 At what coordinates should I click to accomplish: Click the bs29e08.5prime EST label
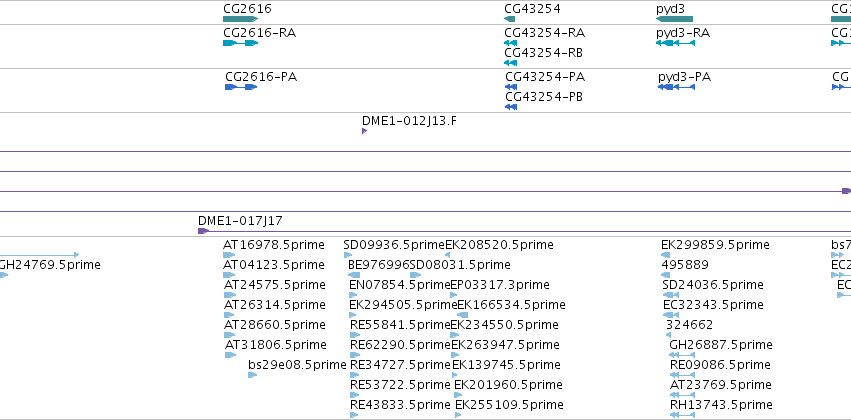(x=297, y=364)
